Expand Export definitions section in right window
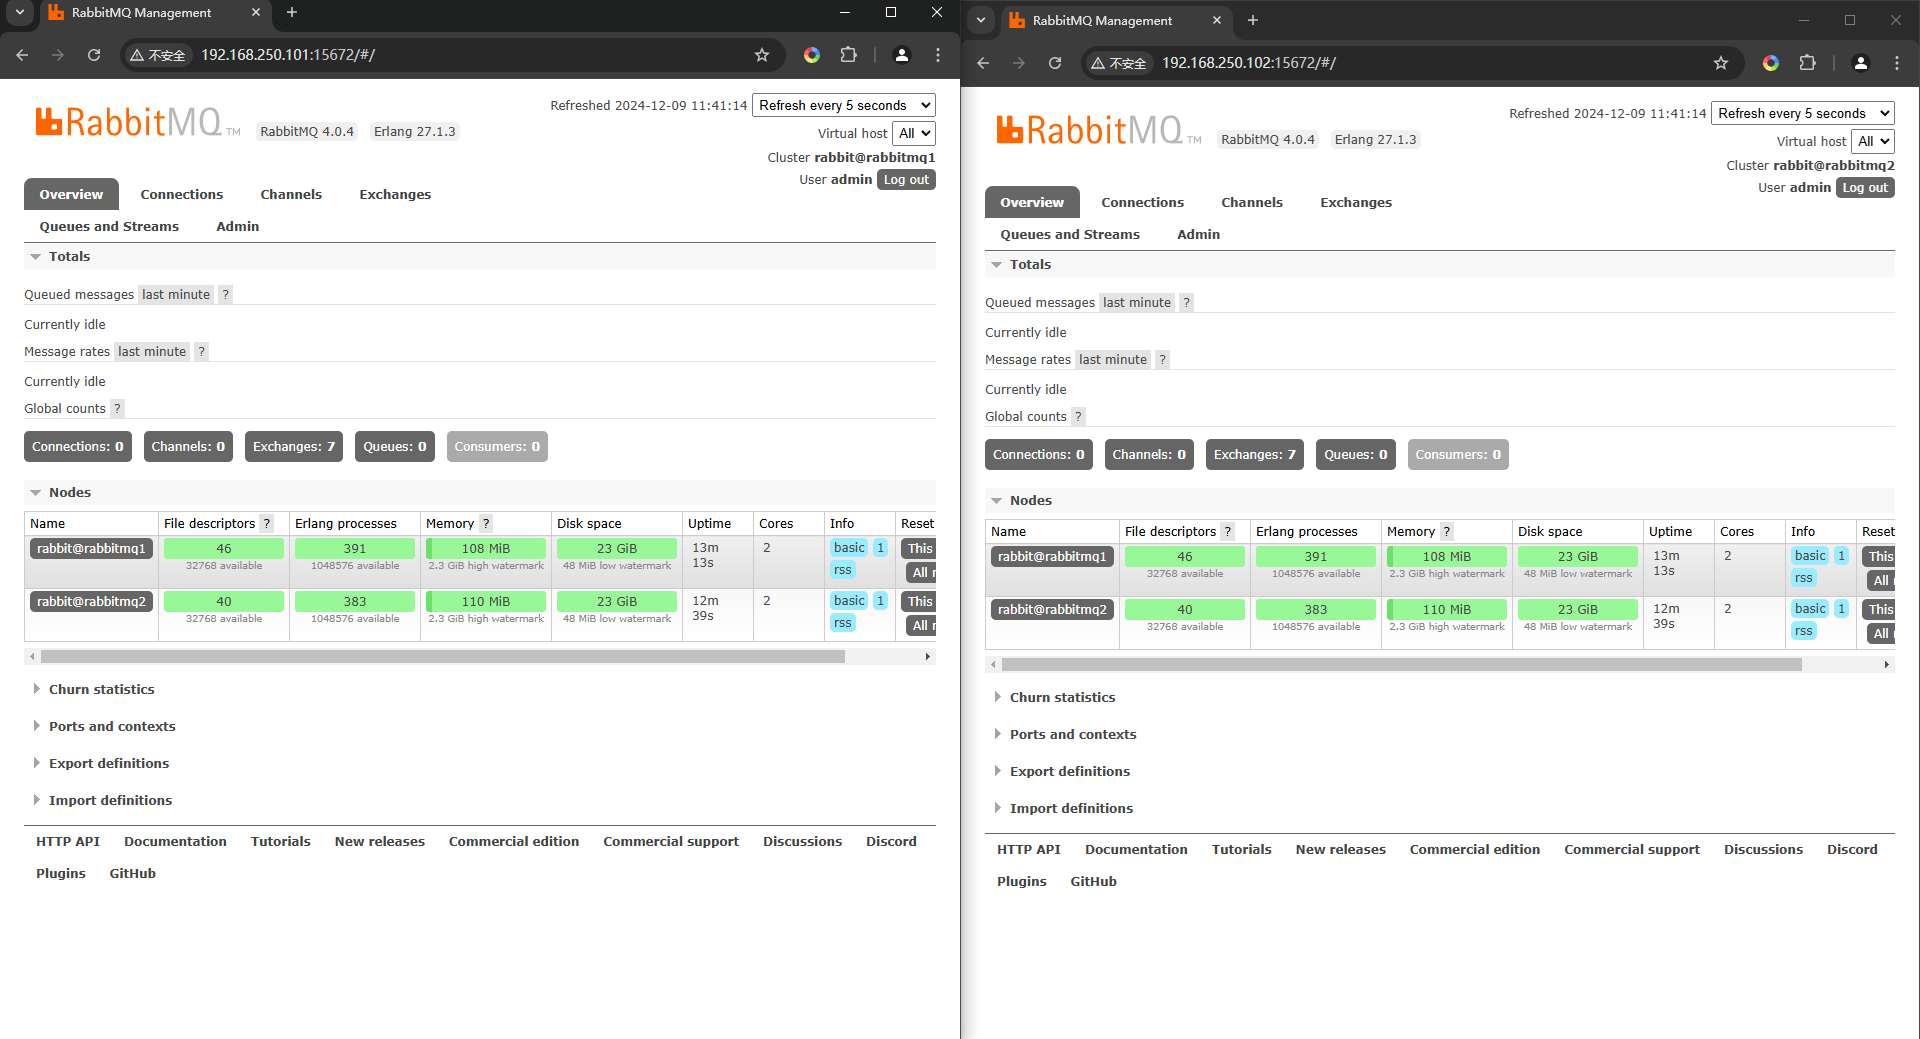 pos(1069,771)
